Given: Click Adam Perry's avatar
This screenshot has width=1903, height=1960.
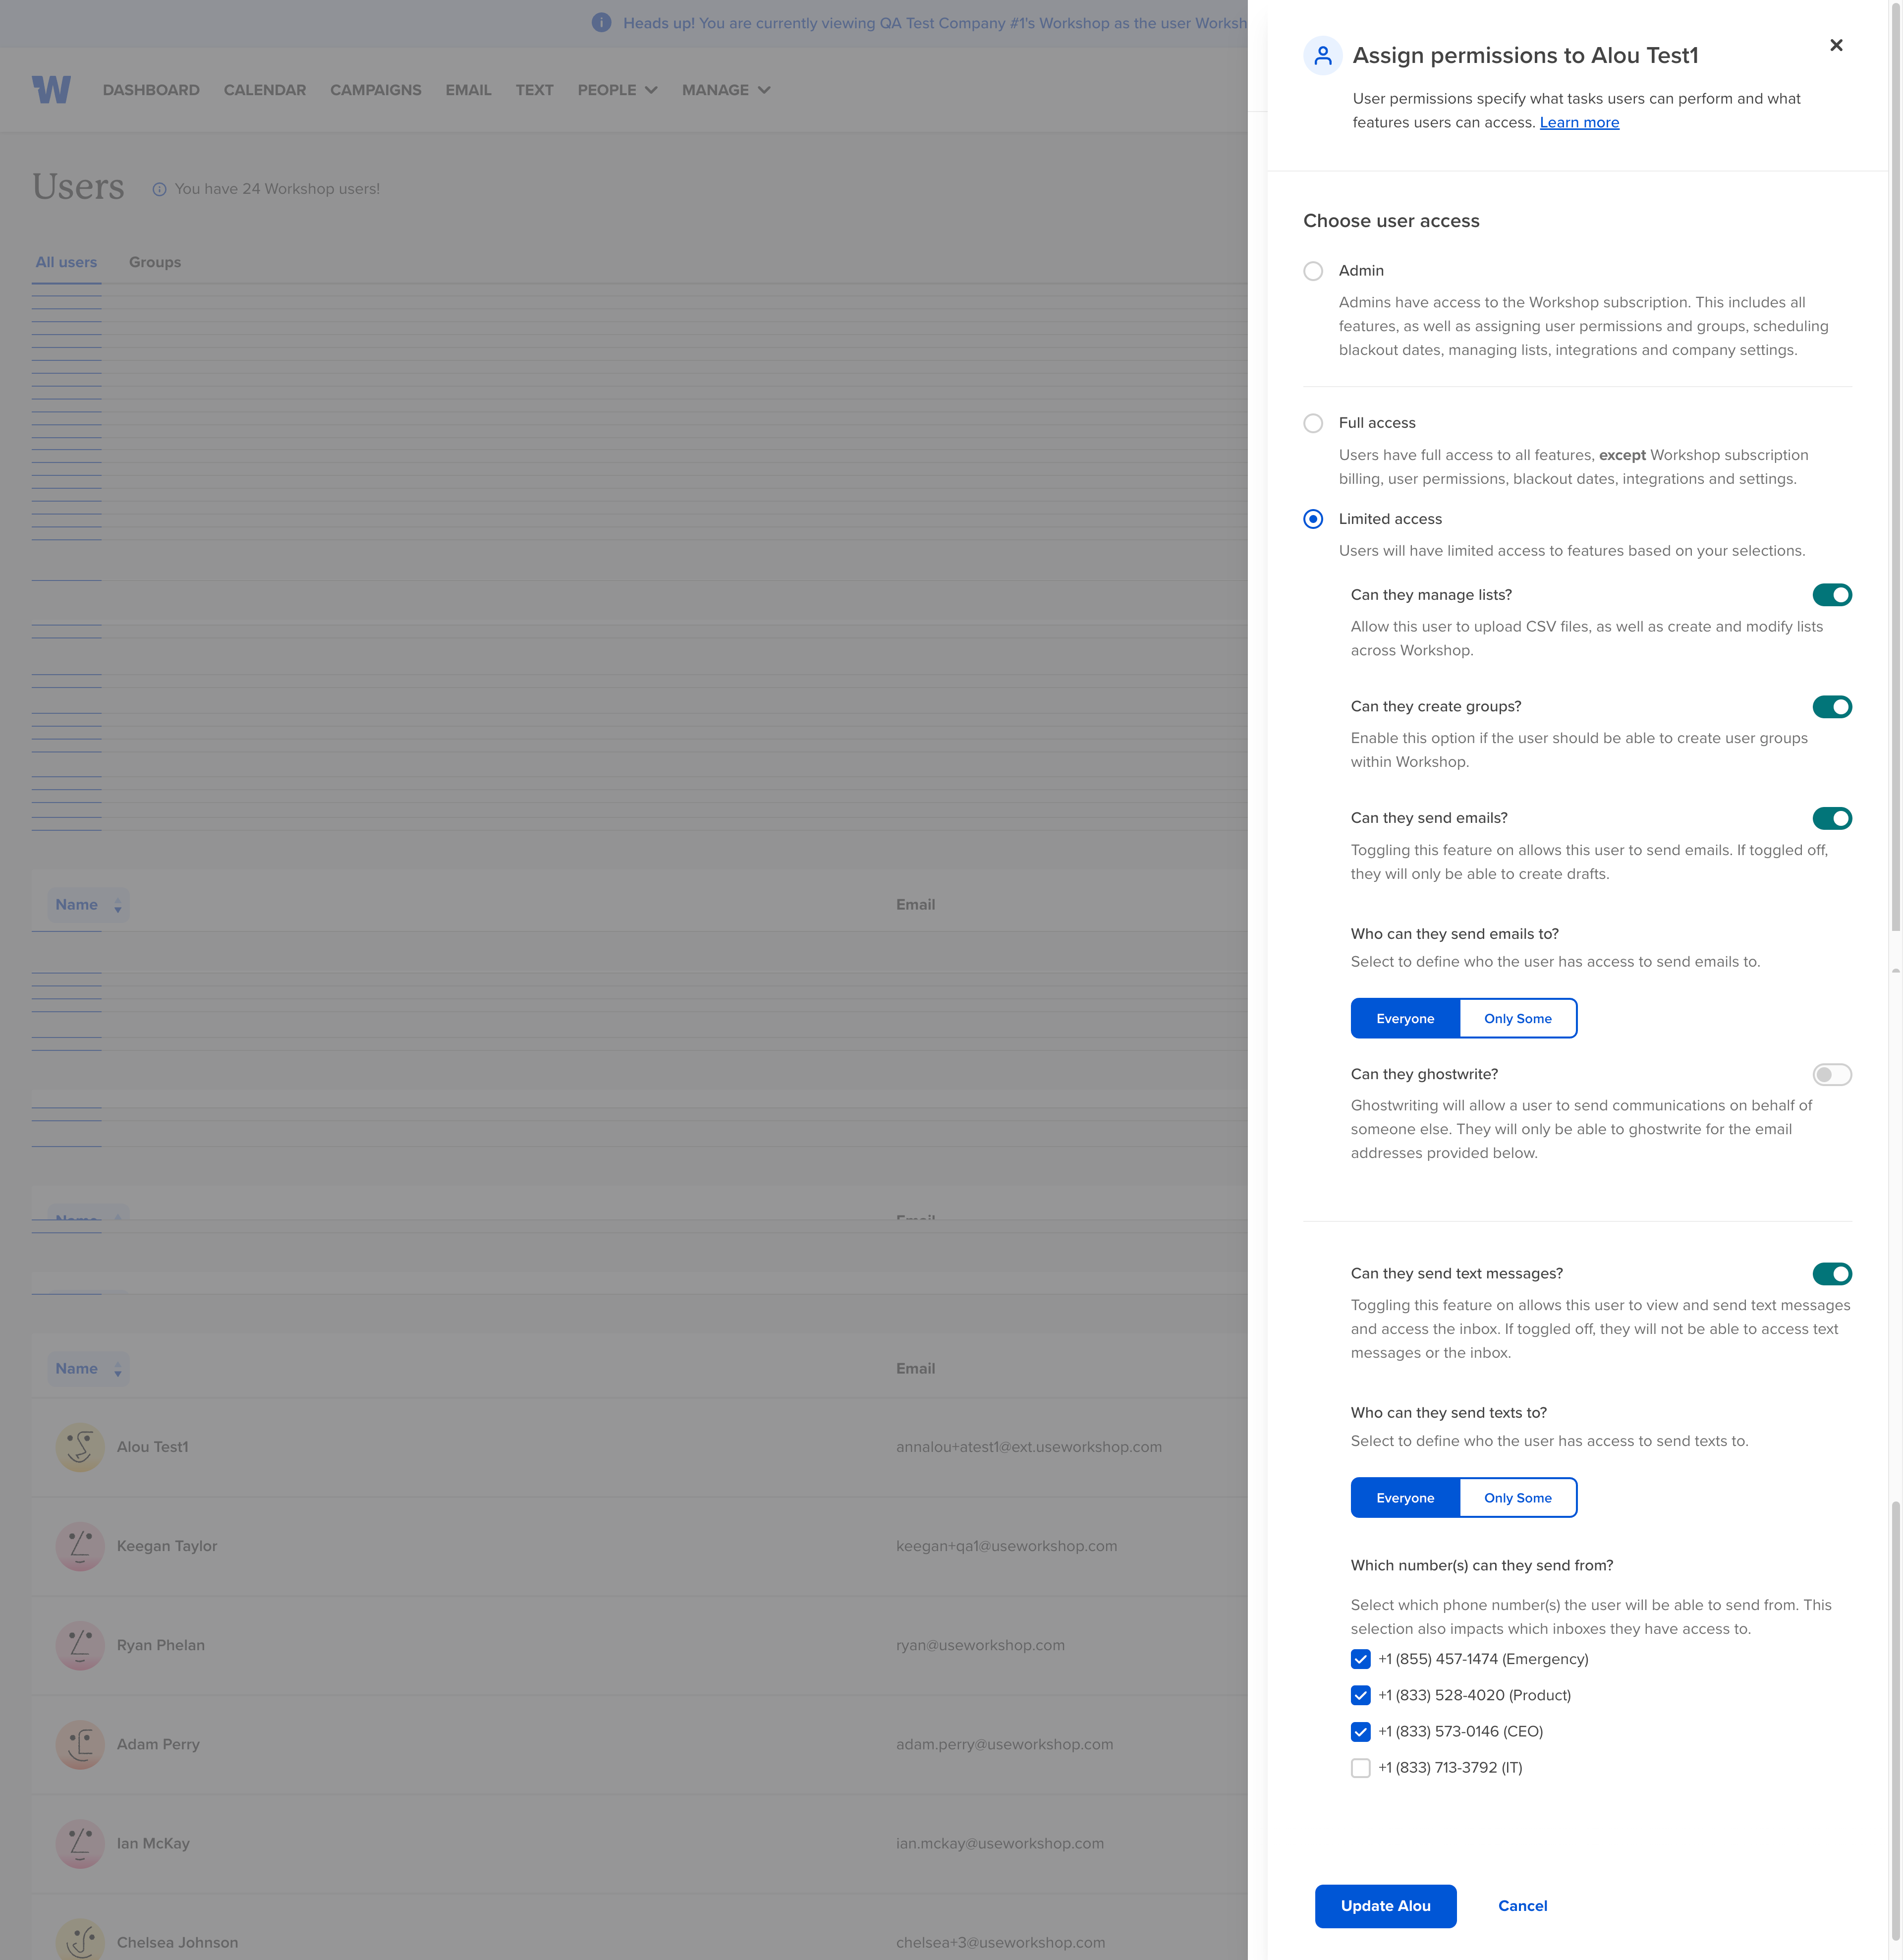Looking at the screenshot, I should coord(80,1744).
